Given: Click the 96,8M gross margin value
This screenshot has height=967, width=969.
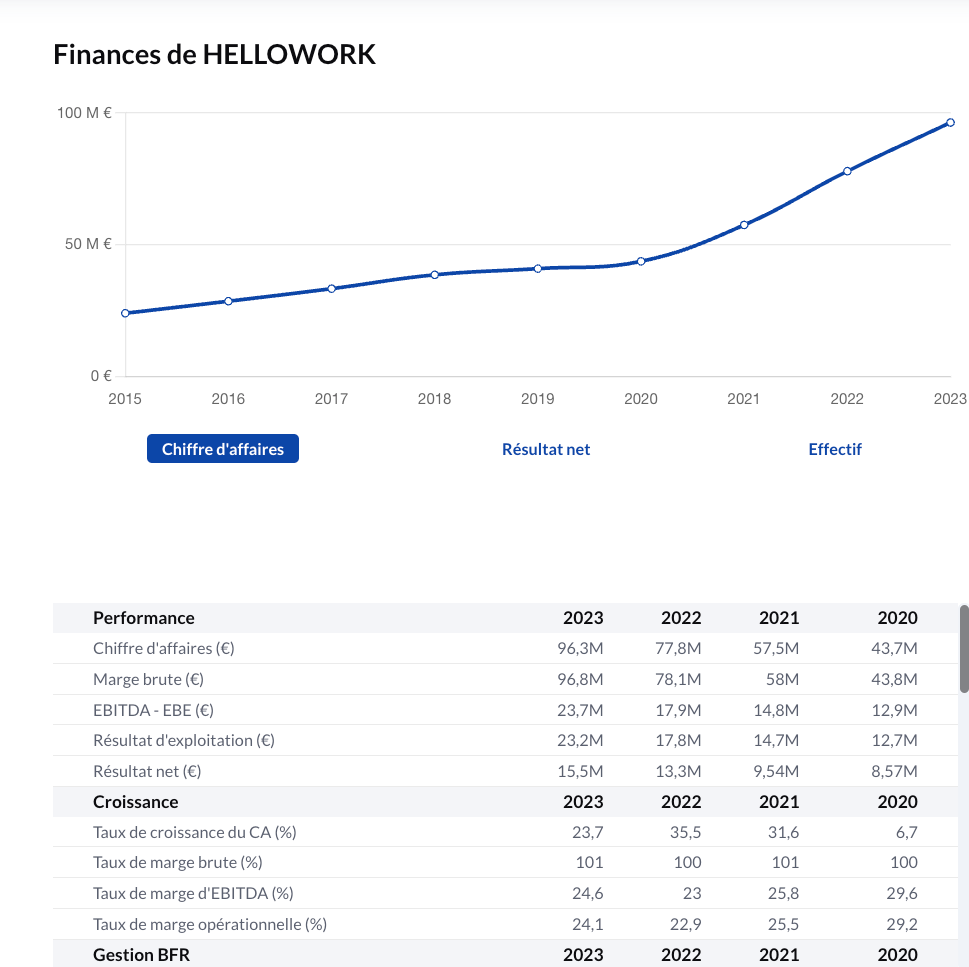Looking at the screenshot, I should coord(580,679).
